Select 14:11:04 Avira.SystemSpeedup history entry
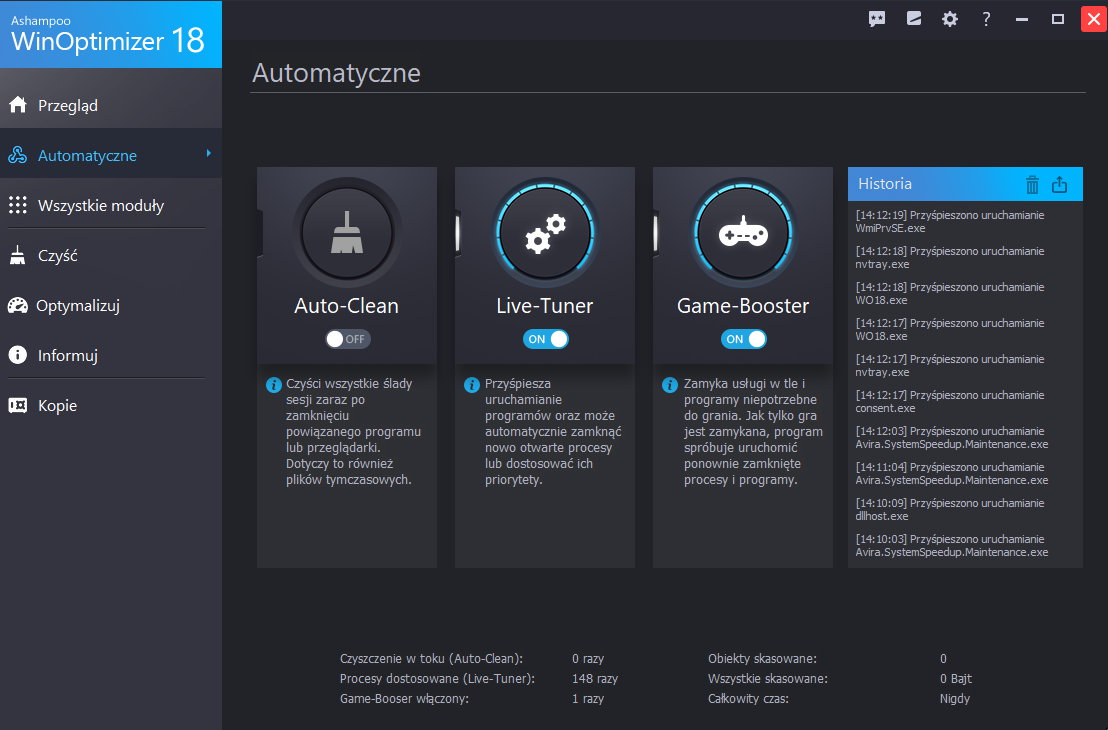Screen dimensions: 1108x730 pyautogui.click(x=952, y=473)
